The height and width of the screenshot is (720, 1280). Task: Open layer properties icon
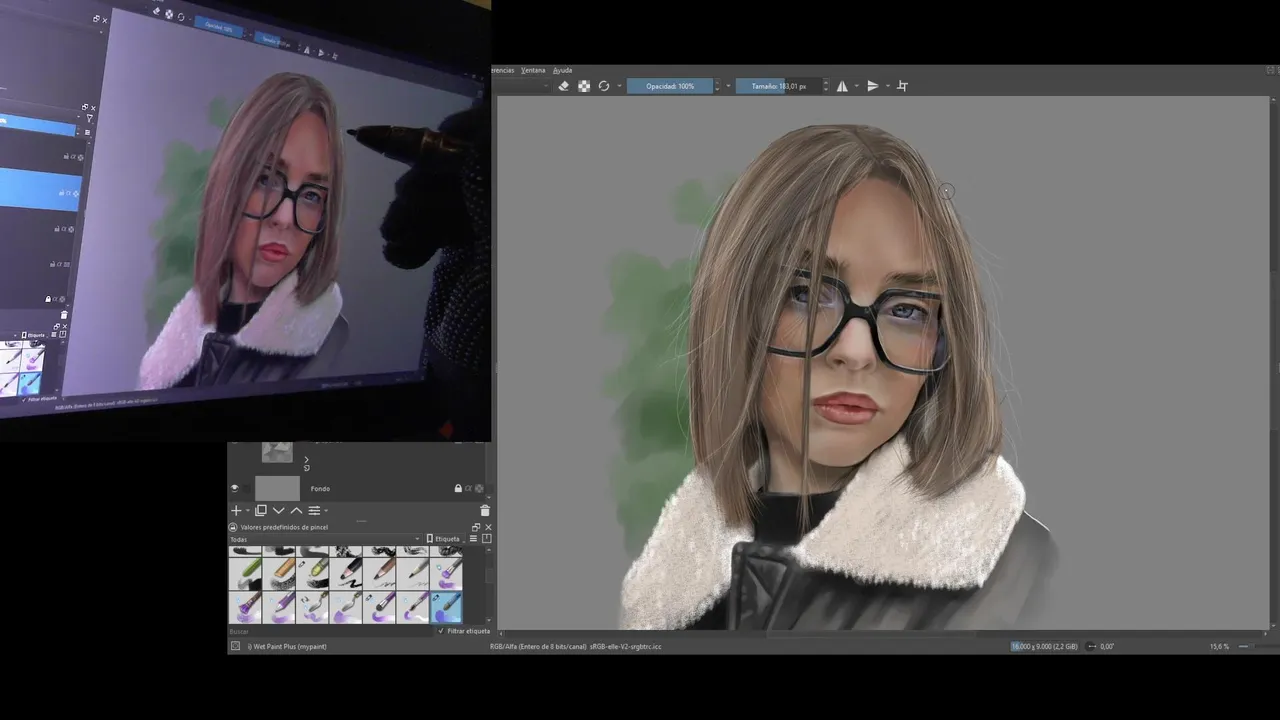314,511
